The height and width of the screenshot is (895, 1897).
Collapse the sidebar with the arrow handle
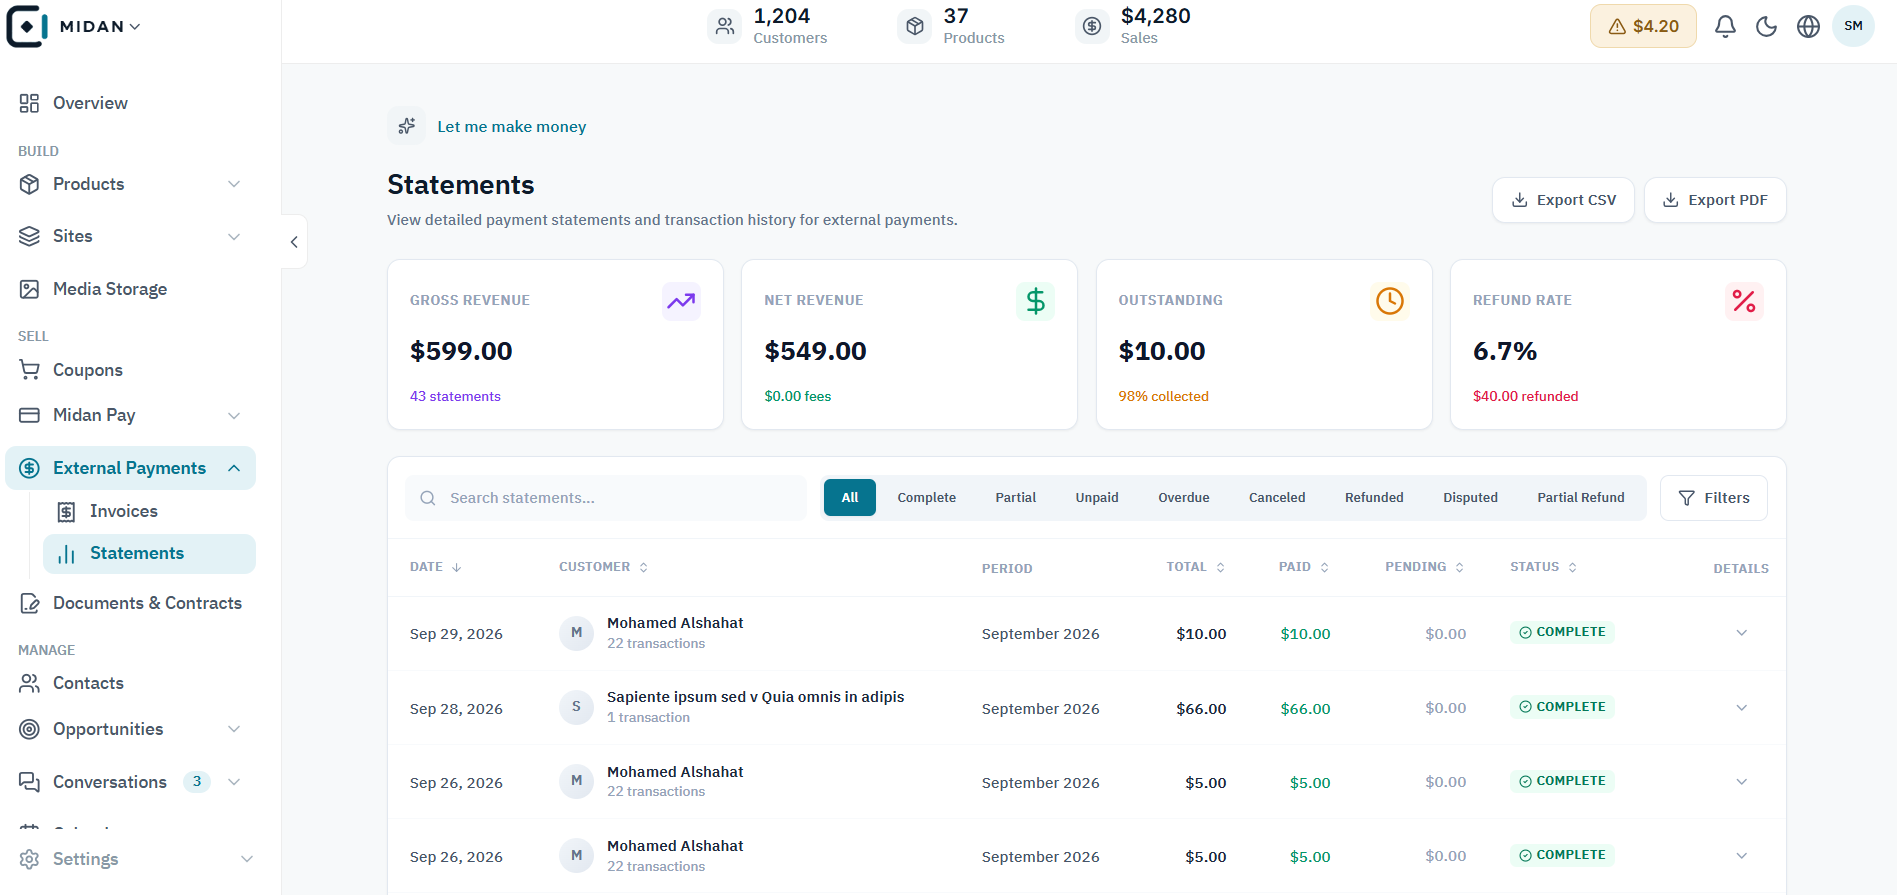tap(294, 241)
